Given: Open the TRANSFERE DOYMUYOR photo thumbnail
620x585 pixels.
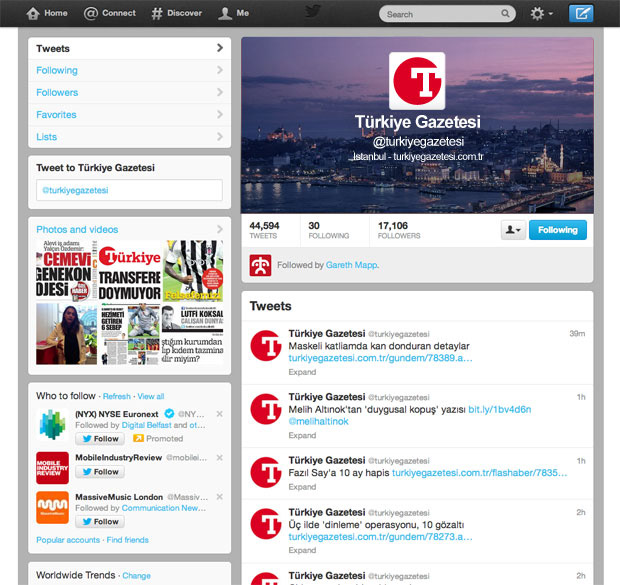Looking at the screenshot, I should (130, 271).
